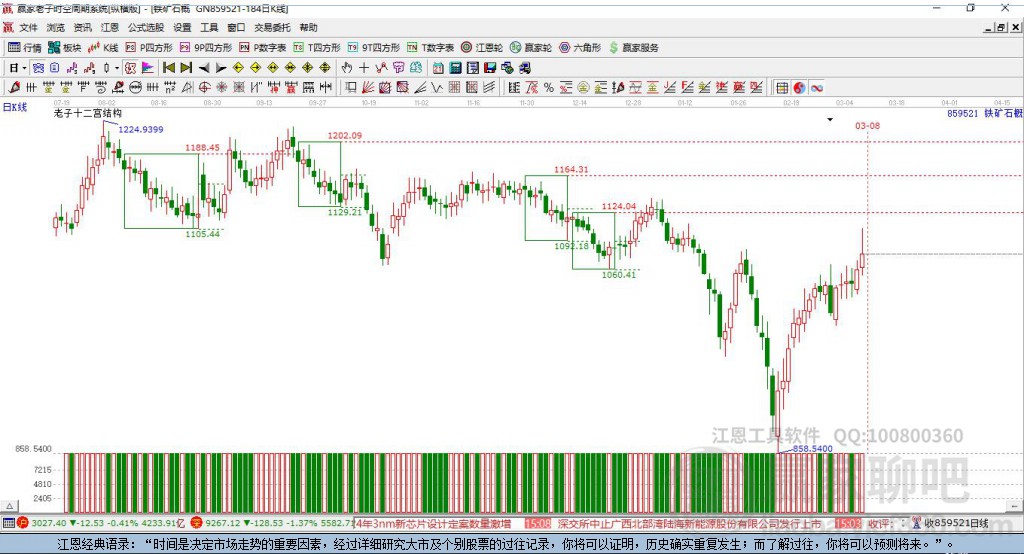Expand the candlestick style dropdown arrow

(x=116, y=67)
